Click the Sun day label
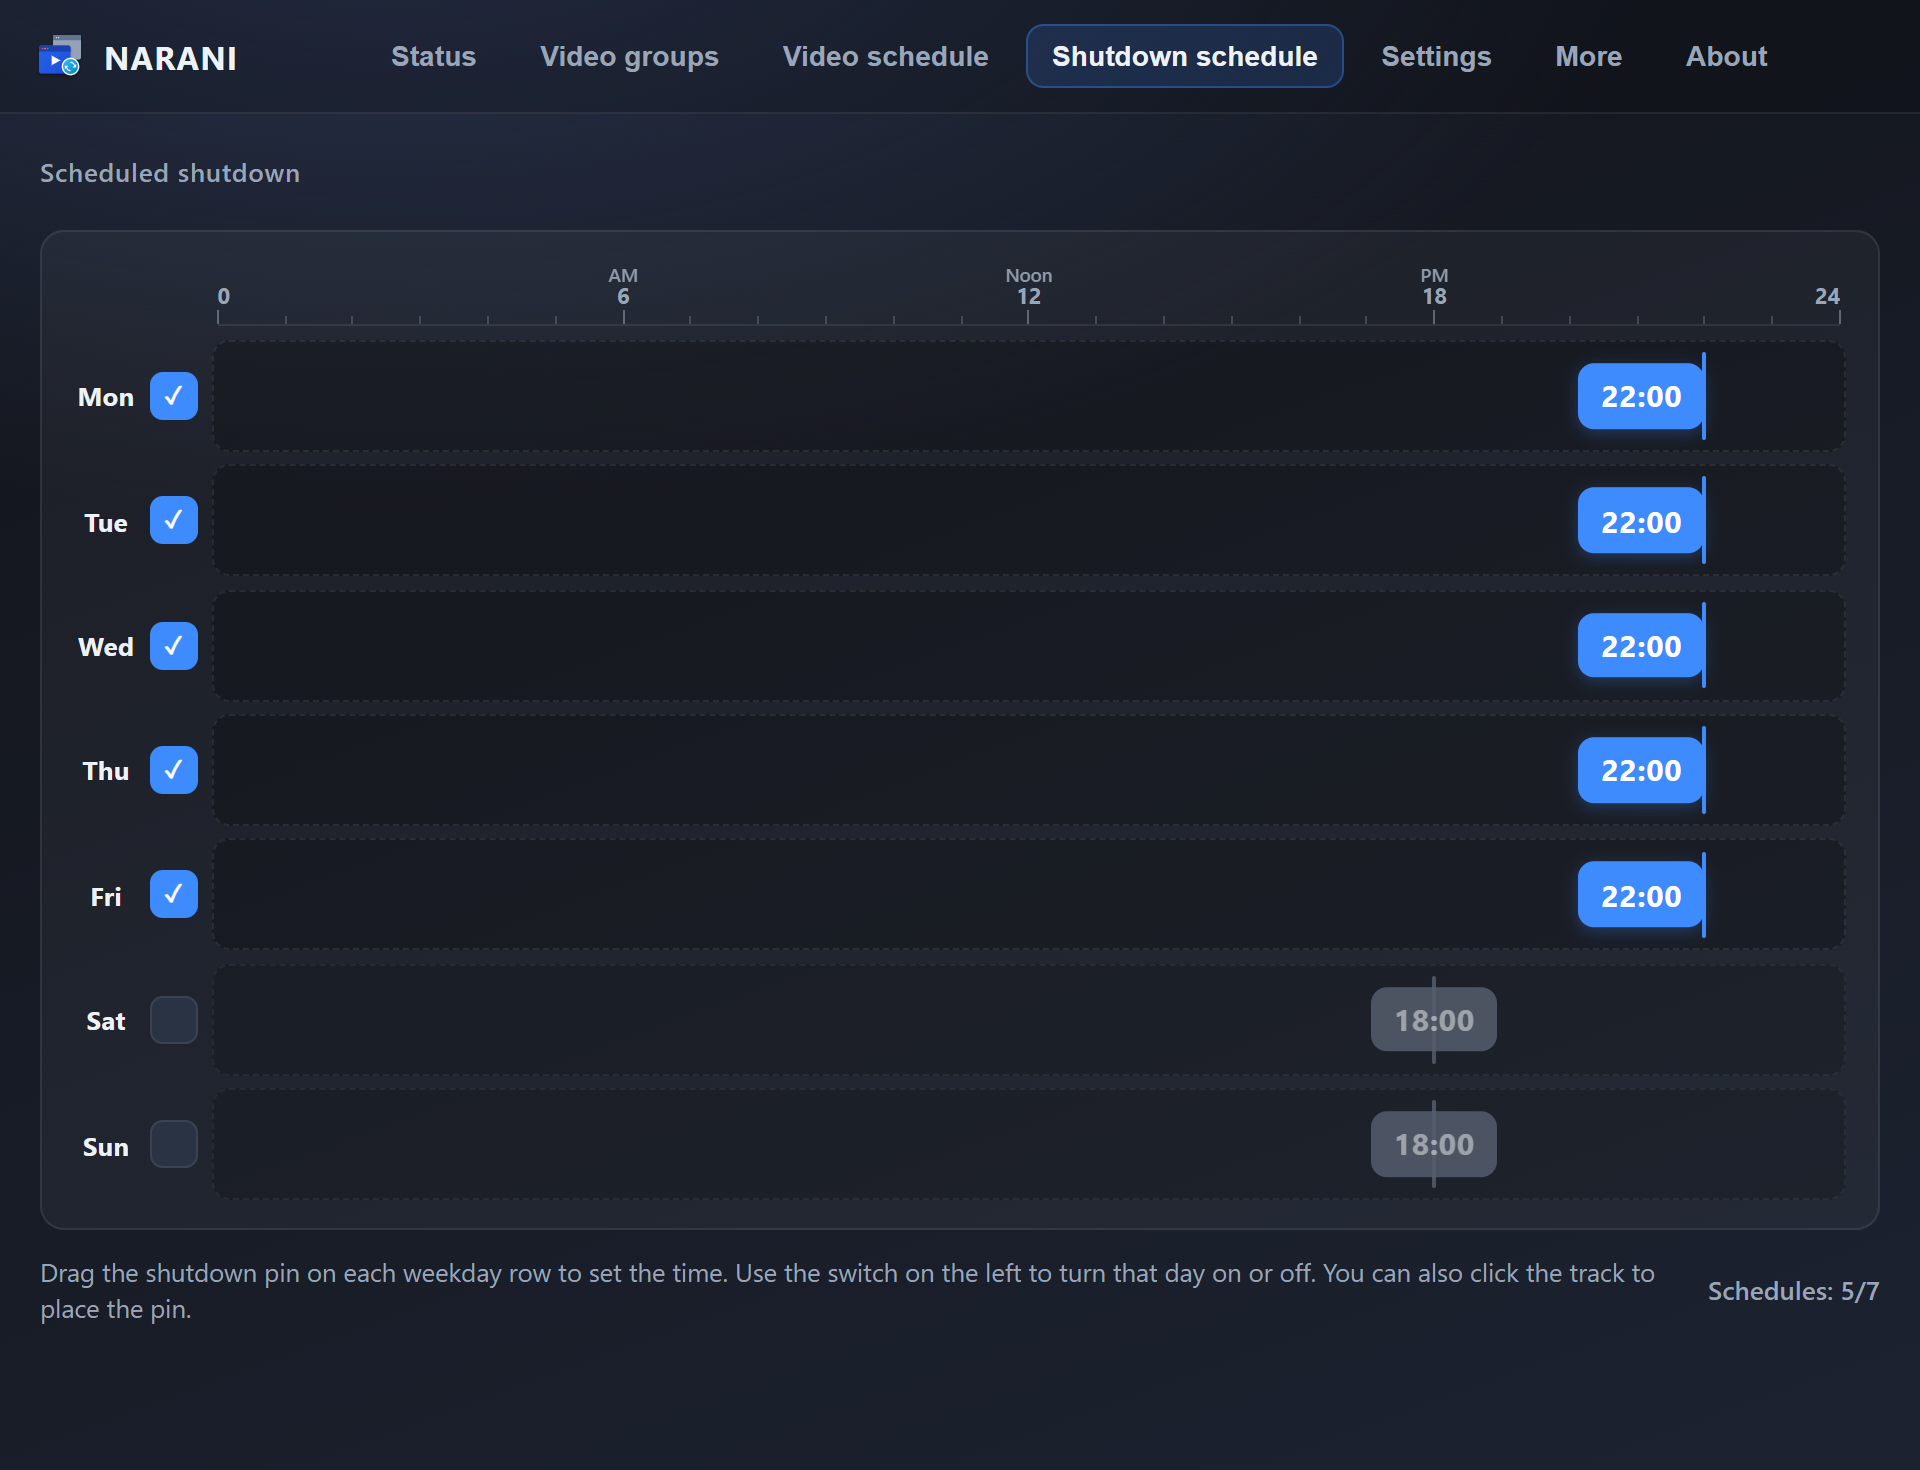Viewport: 1920px width, 1470px height. (x=106, y=1147)
